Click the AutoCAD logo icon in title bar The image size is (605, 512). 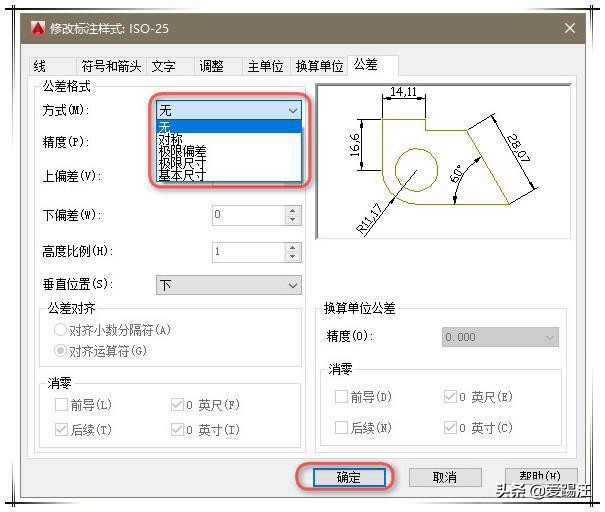pos(38,28)
